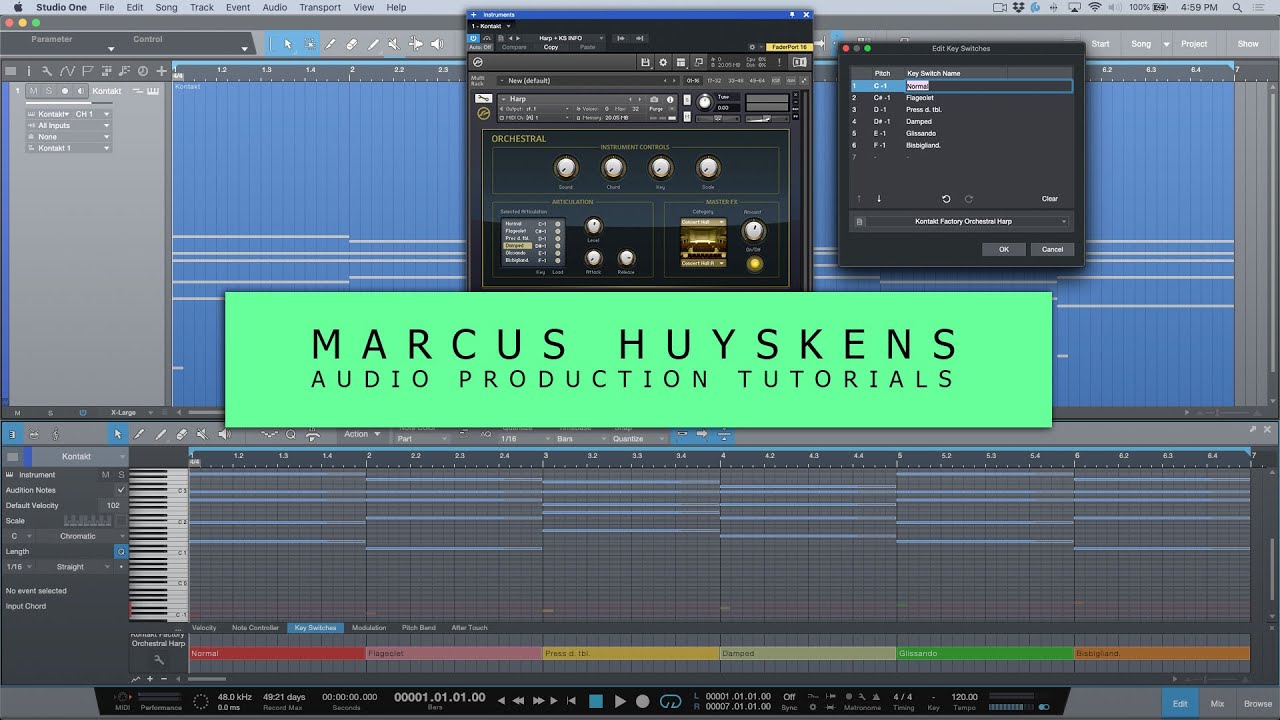Open the track inspector info icon
This screenshot has height=720, width=1280.
(x=29, y=71)
